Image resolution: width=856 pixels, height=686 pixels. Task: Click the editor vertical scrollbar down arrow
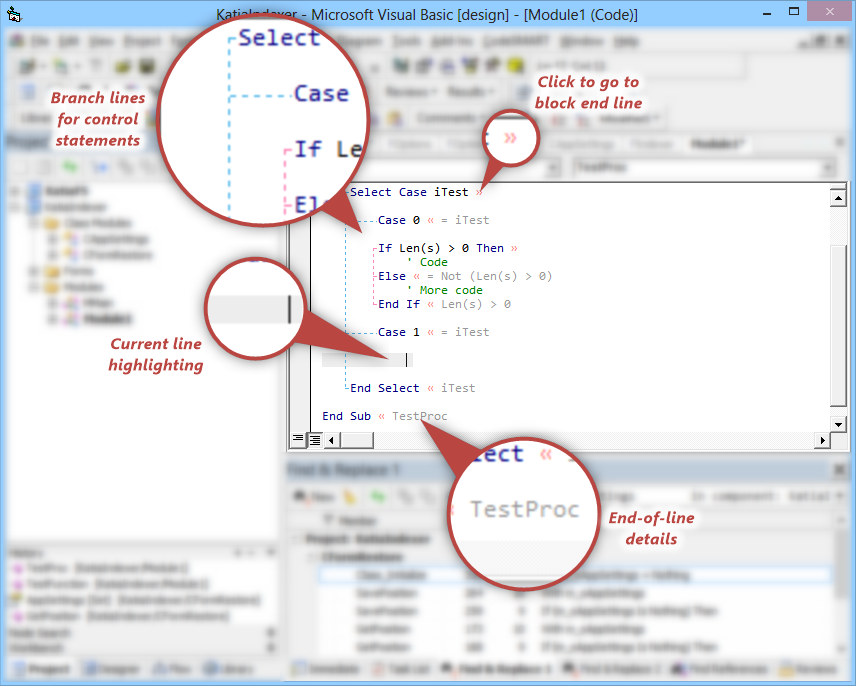click(x=837, y=423)
